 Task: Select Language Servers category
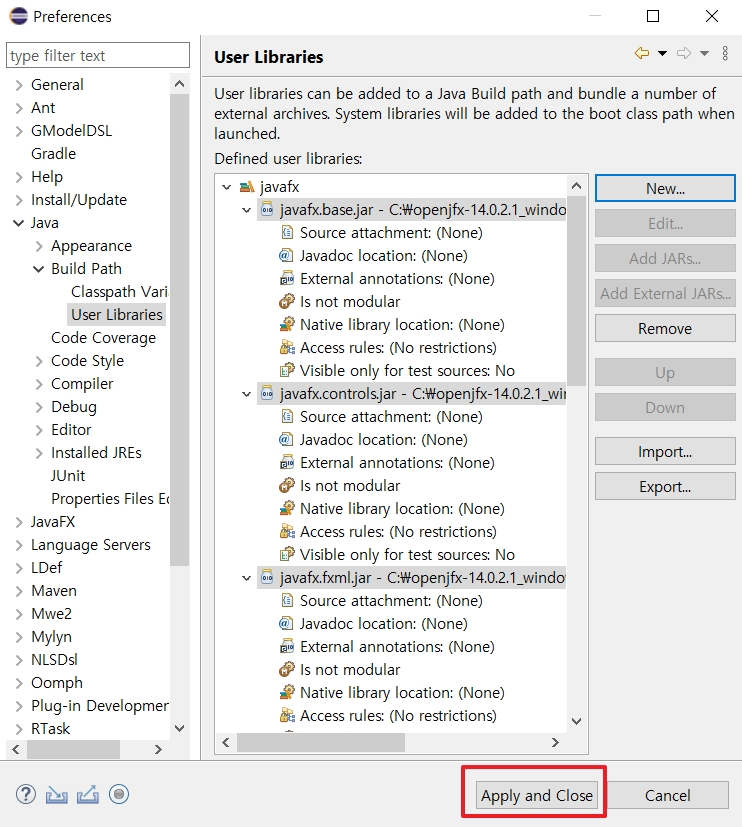click(91, 545)
